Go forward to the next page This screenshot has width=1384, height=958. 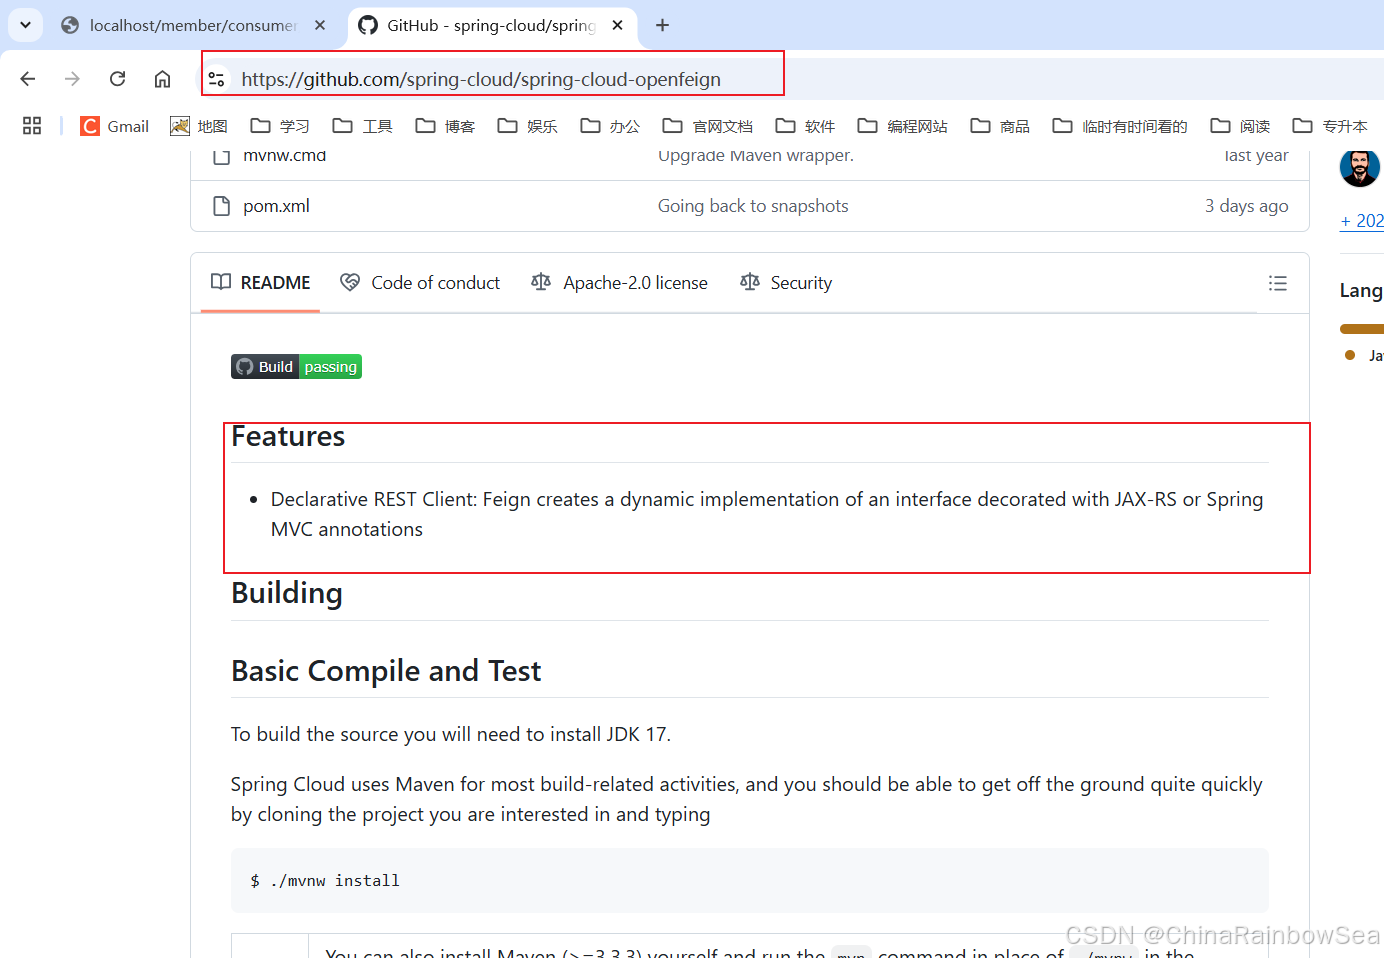[72, 79]
